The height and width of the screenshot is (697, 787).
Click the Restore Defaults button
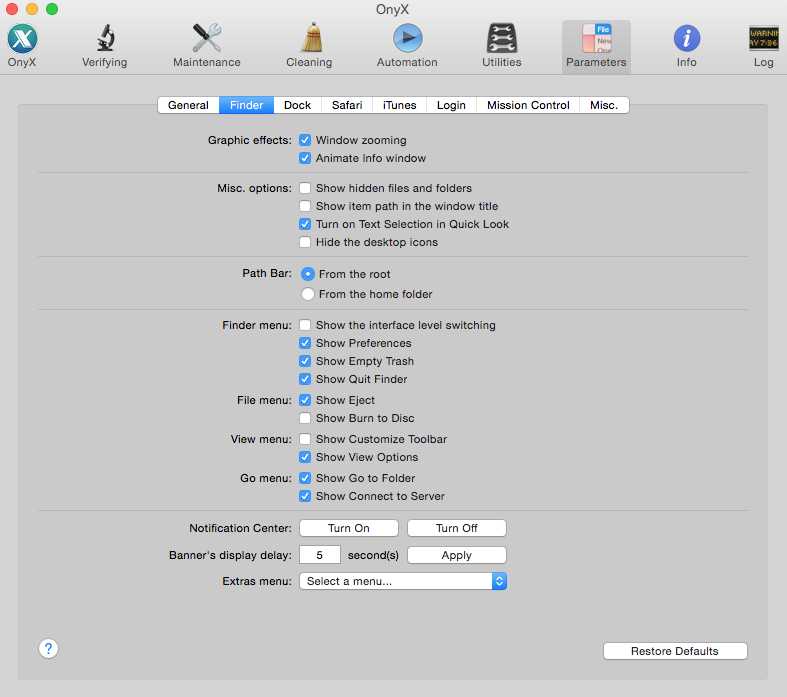tap(675, 651)
